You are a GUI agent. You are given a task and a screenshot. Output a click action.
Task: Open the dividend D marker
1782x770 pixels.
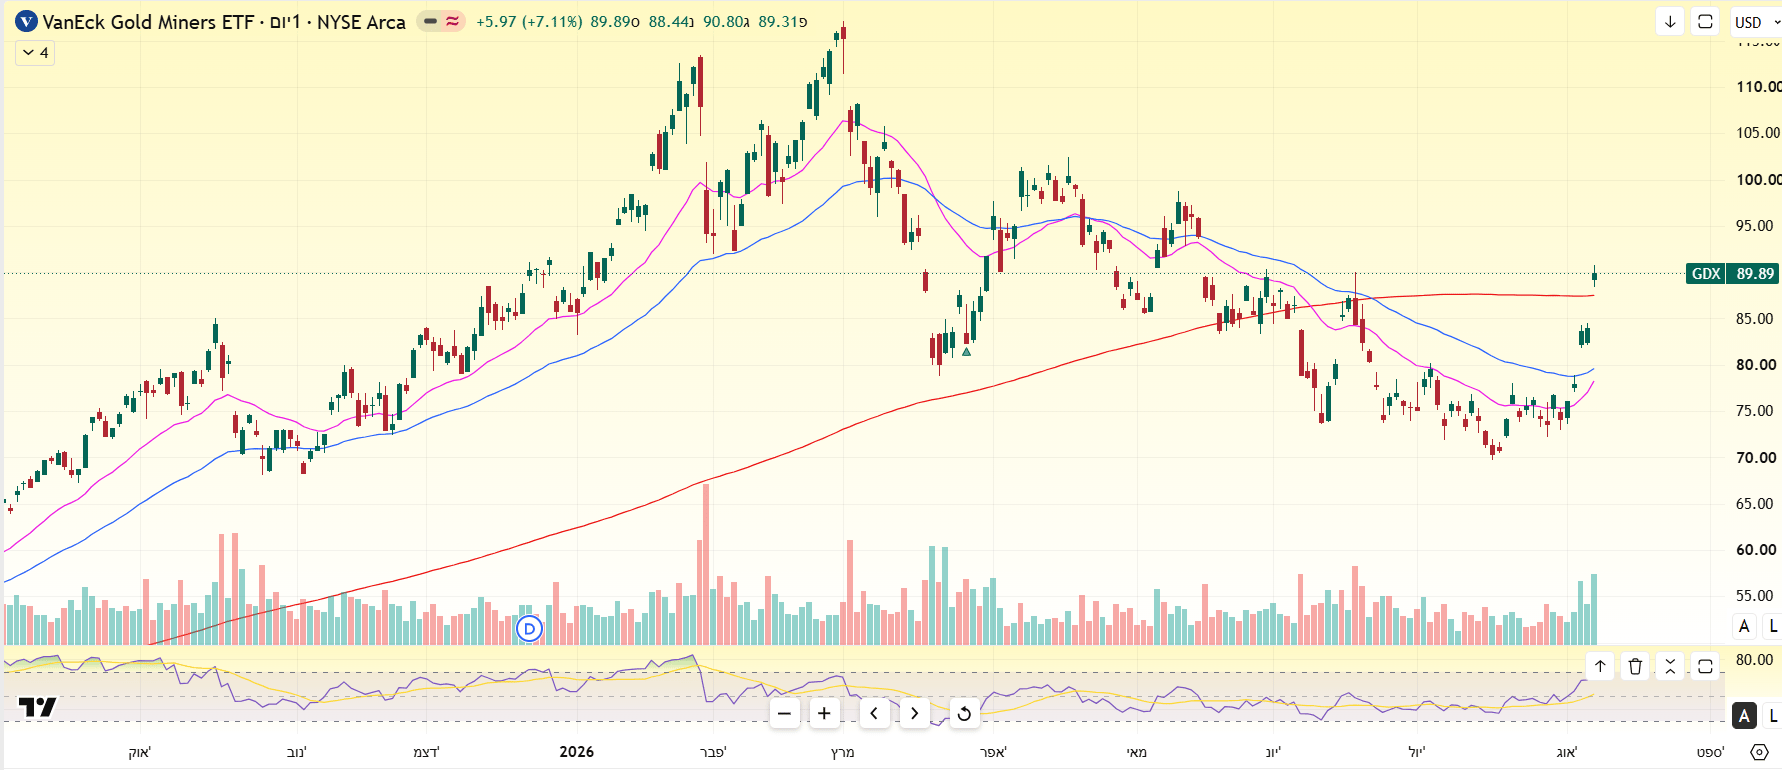tap(529, 628)
